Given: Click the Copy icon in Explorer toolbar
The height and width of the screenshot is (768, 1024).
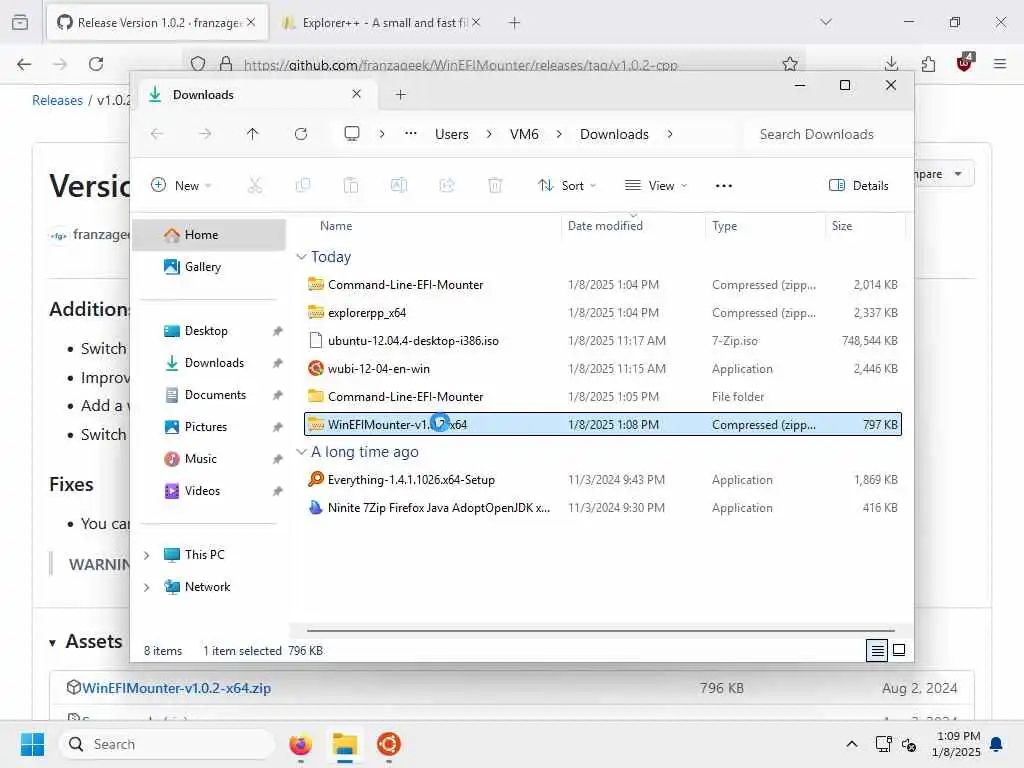Looking at the screenshot, I should pyautogui.click(x=303, y=185).
